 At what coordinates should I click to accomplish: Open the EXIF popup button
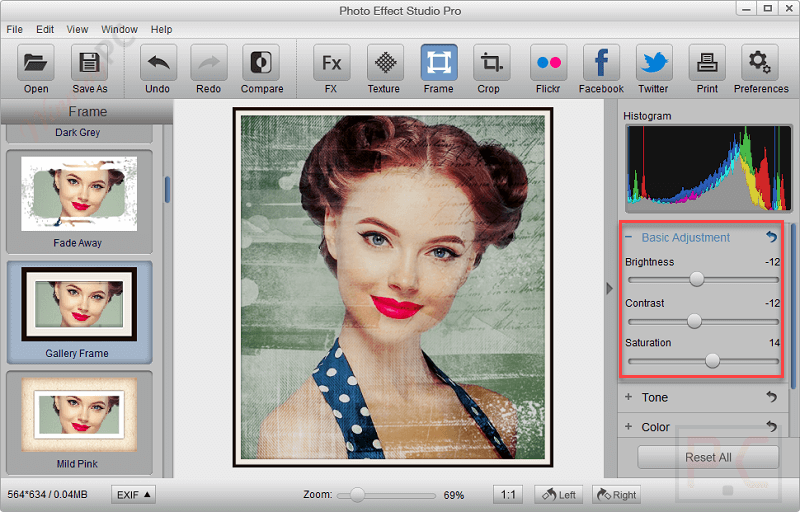tap(133, 494)
